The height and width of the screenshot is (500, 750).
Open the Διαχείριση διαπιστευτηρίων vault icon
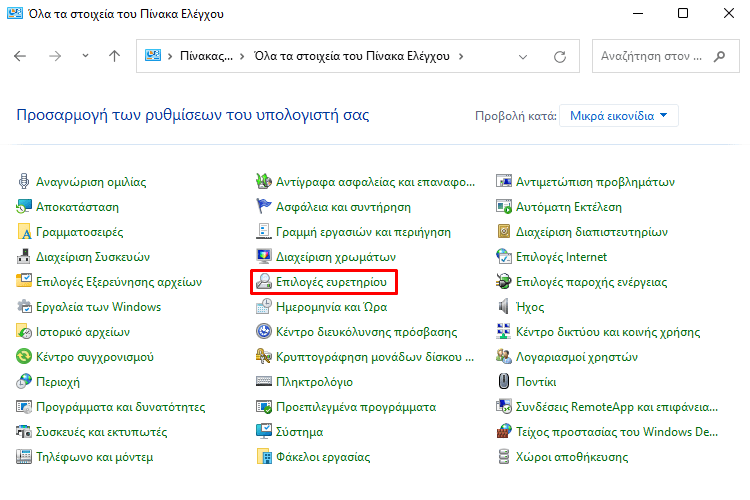(x=504, y=232)
